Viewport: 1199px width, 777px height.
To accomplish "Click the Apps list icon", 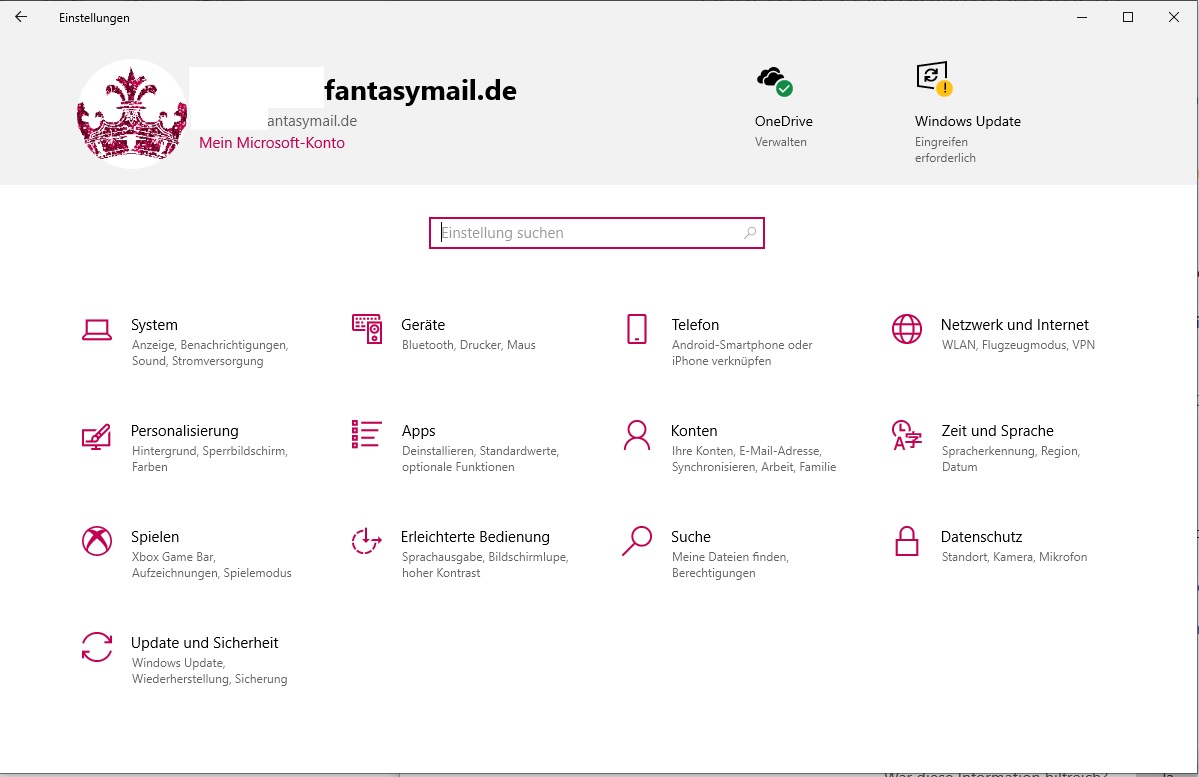I will 367,435.
